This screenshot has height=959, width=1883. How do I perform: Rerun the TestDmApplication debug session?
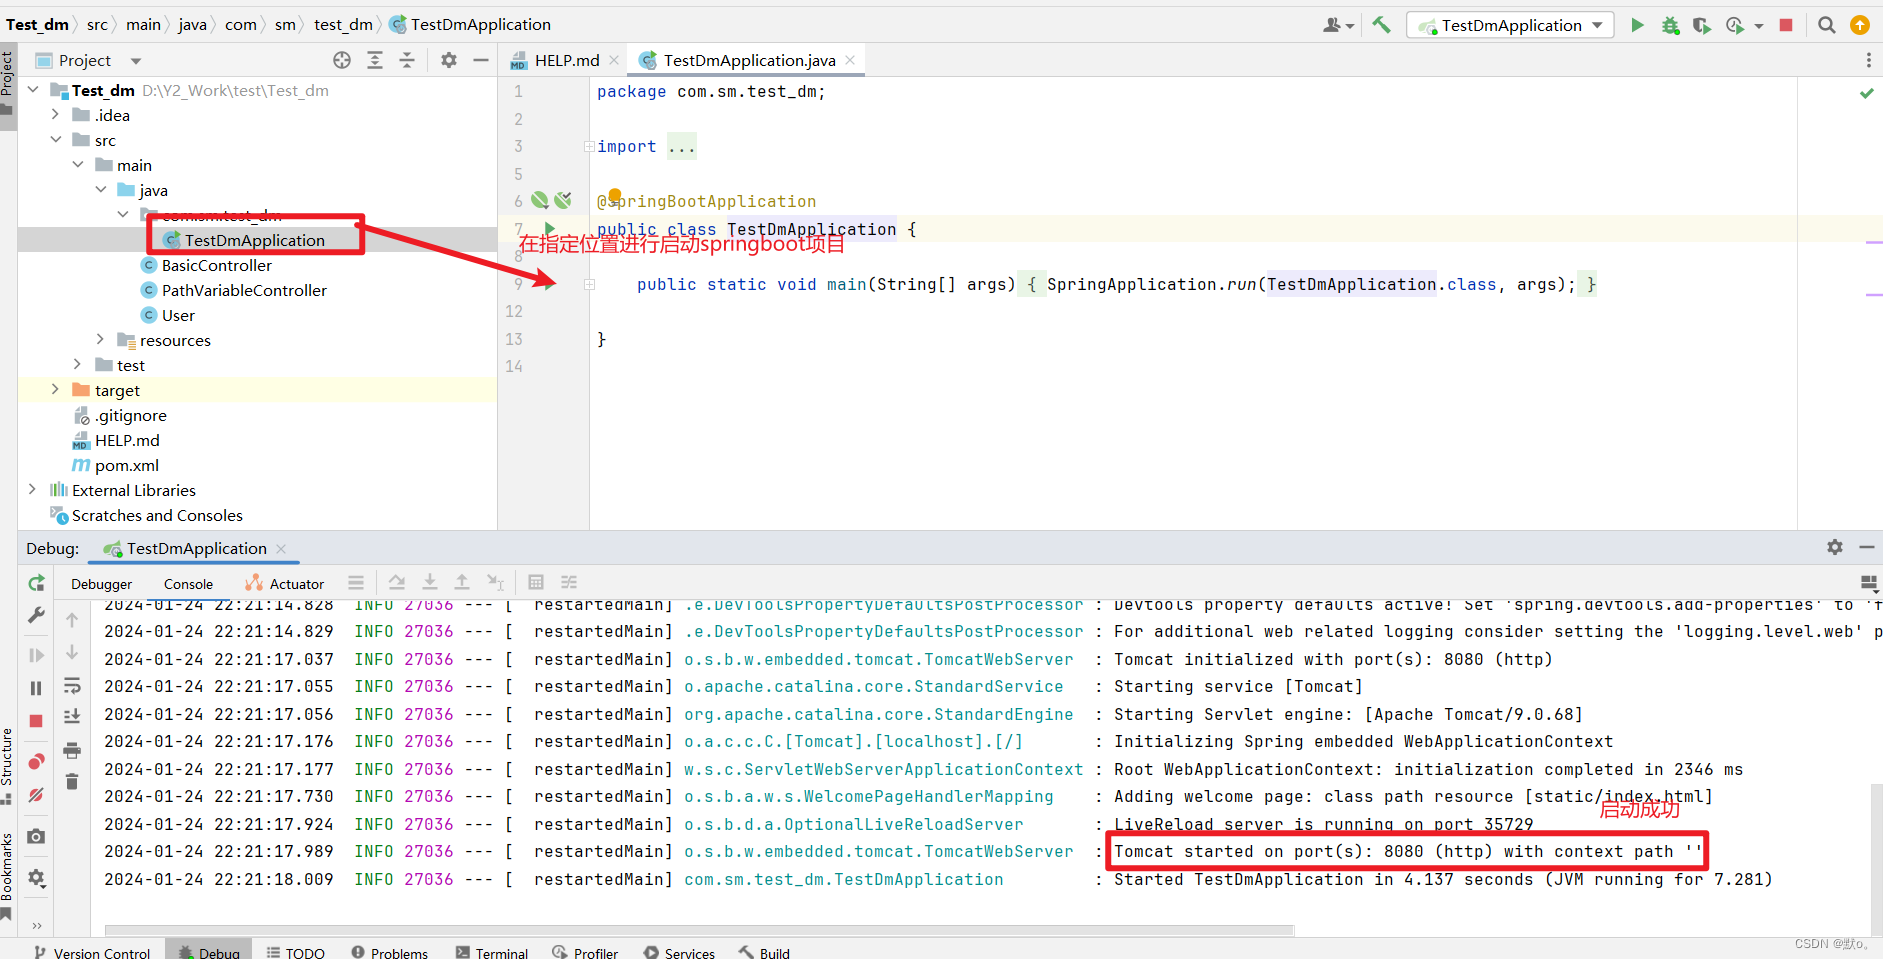tap(36, 583)
